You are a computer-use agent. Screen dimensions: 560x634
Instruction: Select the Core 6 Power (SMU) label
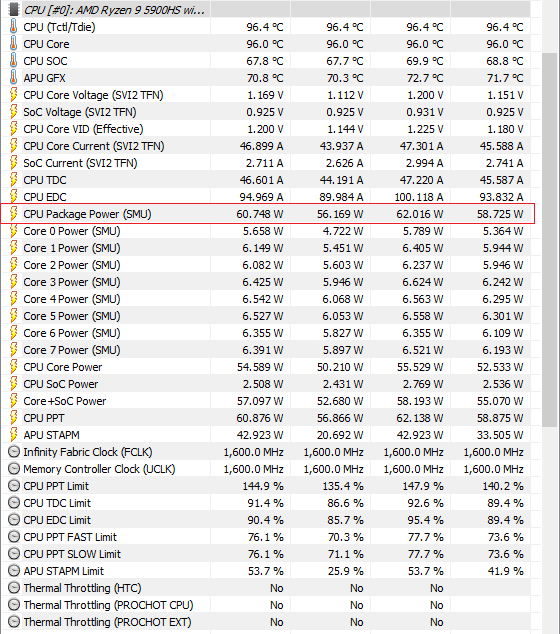click(72, 333)
